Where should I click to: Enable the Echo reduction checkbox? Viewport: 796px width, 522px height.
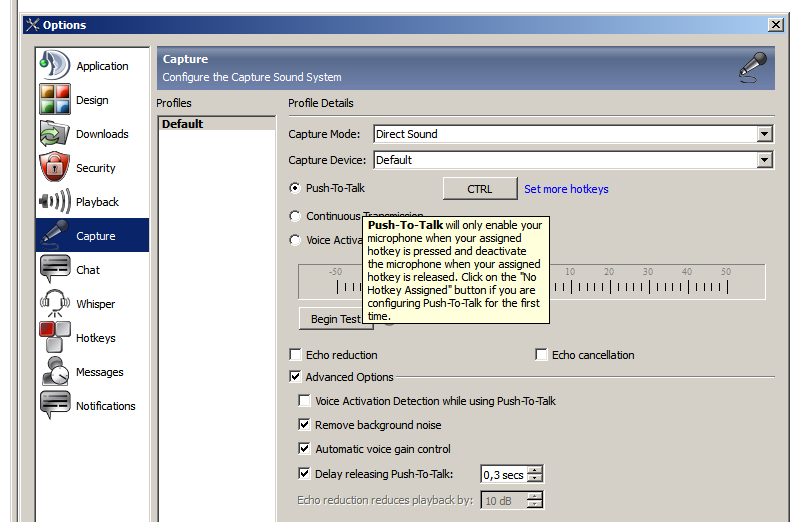pos(295,354)
